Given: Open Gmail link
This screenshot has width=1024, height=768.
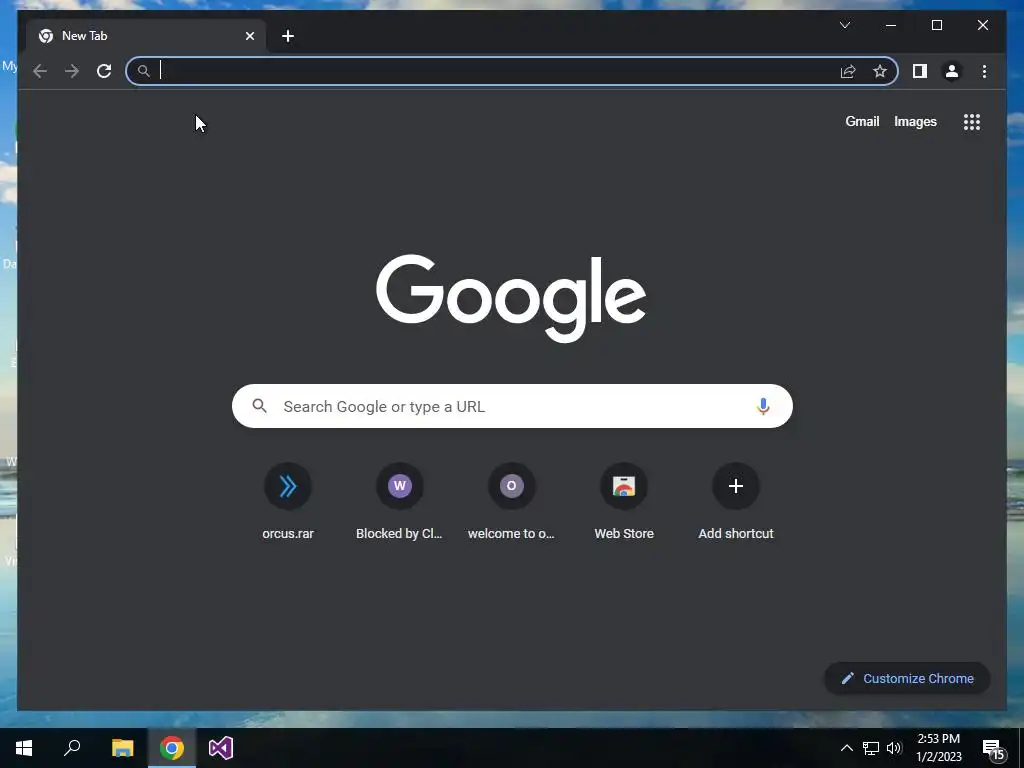Looking at the screenshot, I should (862, 121).
